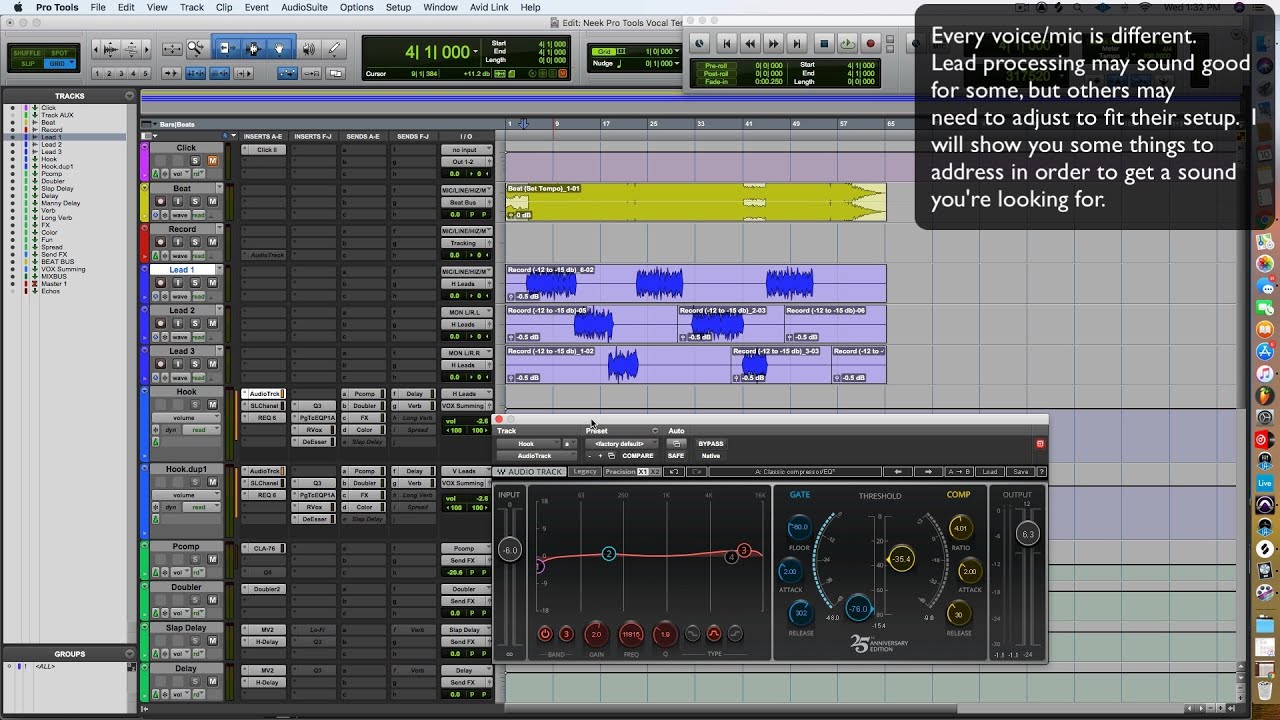The height and width of the screenshot is (720, 1280).
Task: Click the Legacy button in AudioTrack
Action: pos(585,472)
